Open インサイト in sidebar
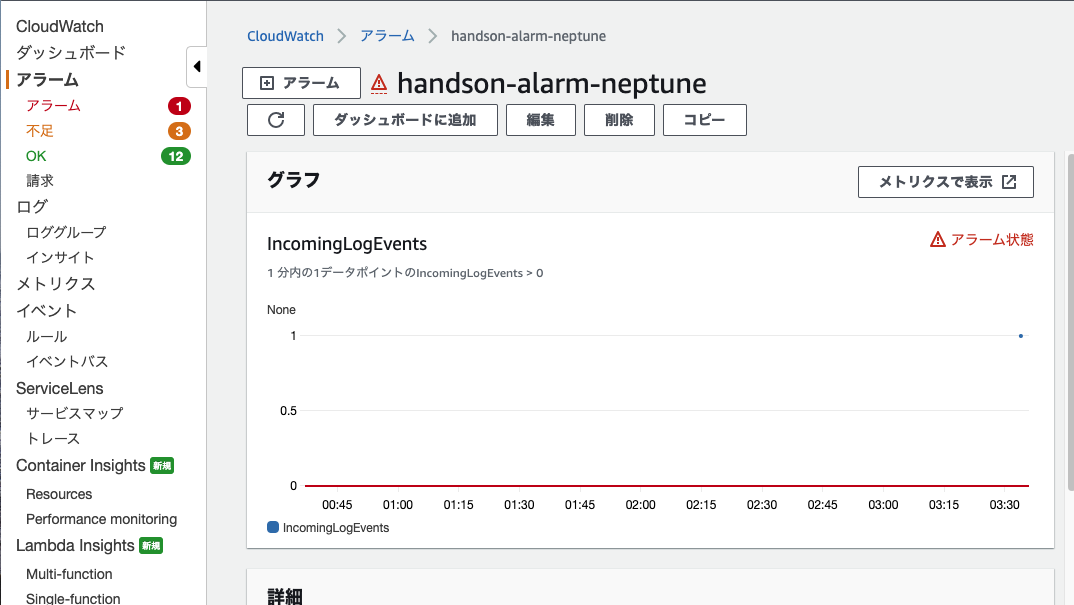Image resolution: width=1074 pixels, height=605 pixels. pos(60,258)
